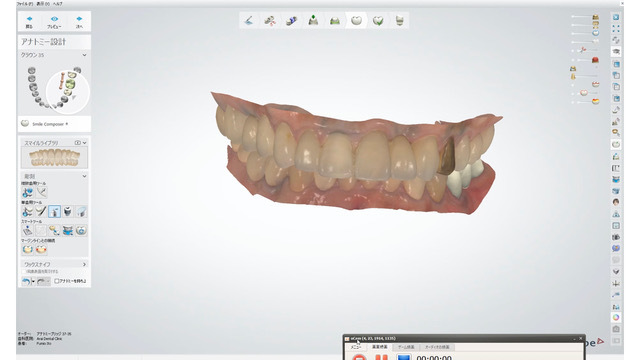The width and height of the screenshot is (640, 360).
Task: Open the first workflow step with blade icon
Action: (x=249, y=20)
